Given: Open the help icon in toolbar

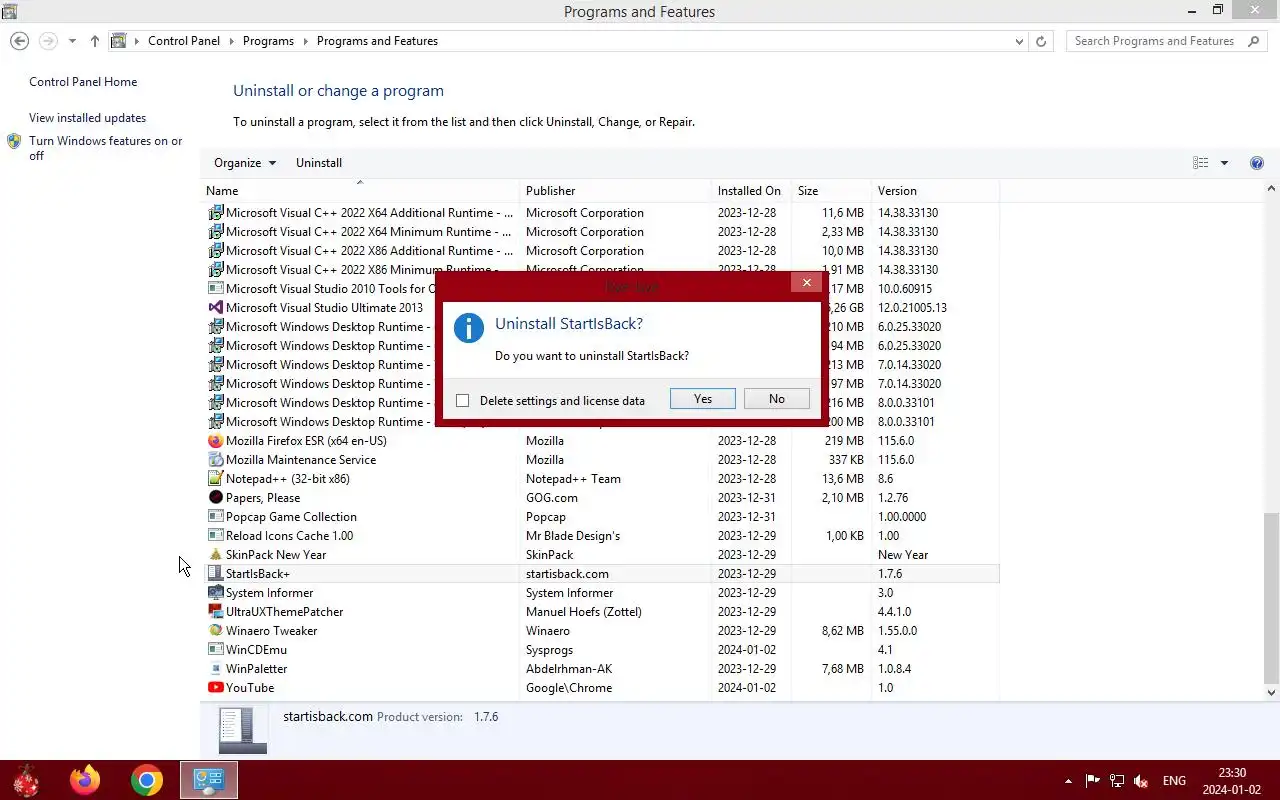Looking at the screenshot, I should (1257, 163).
